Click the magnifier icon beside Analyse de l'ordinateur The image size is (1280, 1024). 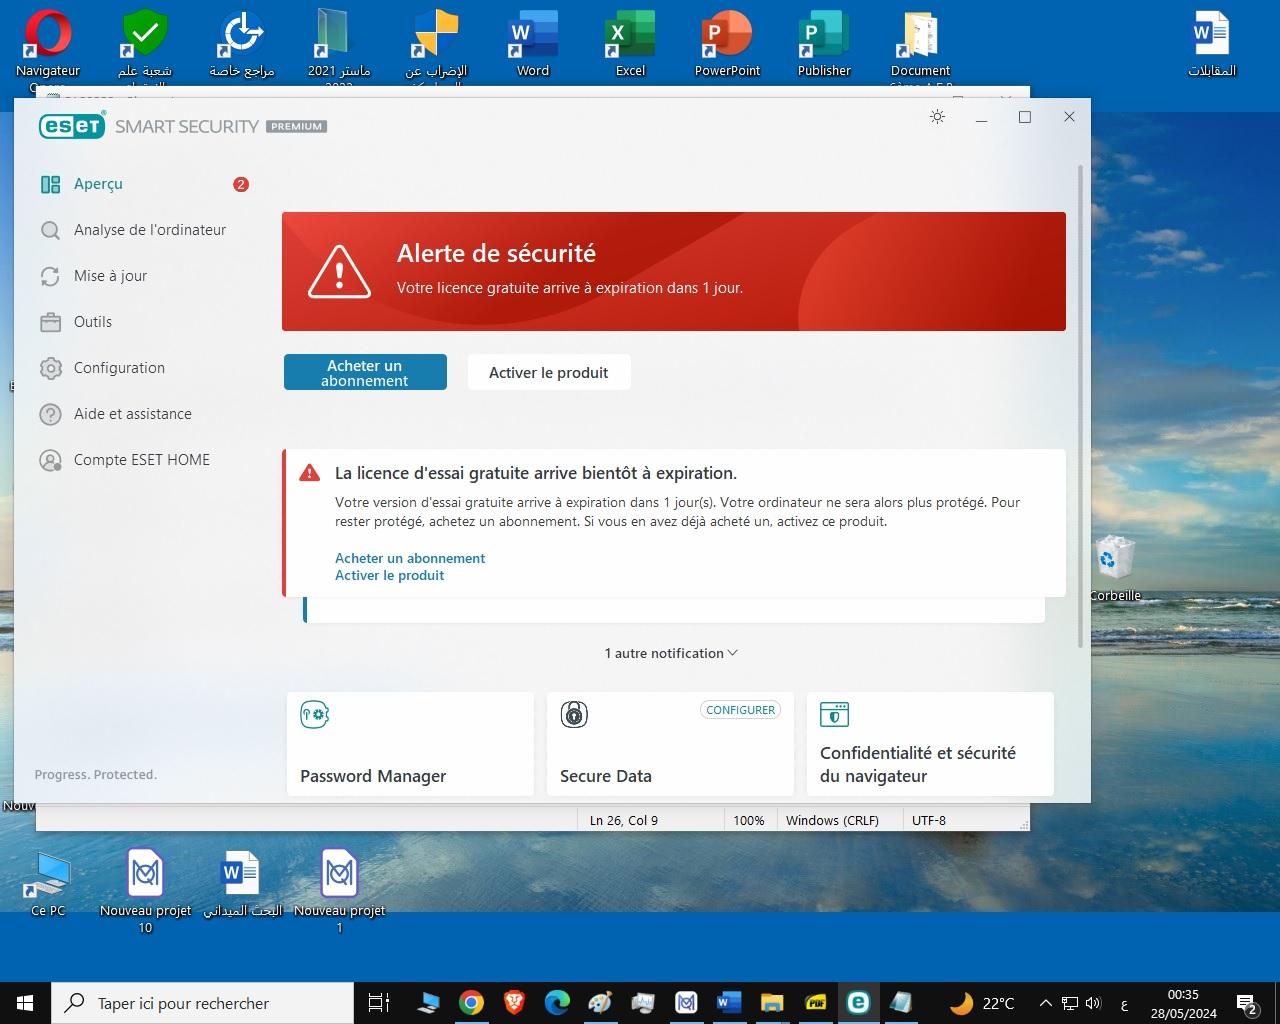click(50, 231)
